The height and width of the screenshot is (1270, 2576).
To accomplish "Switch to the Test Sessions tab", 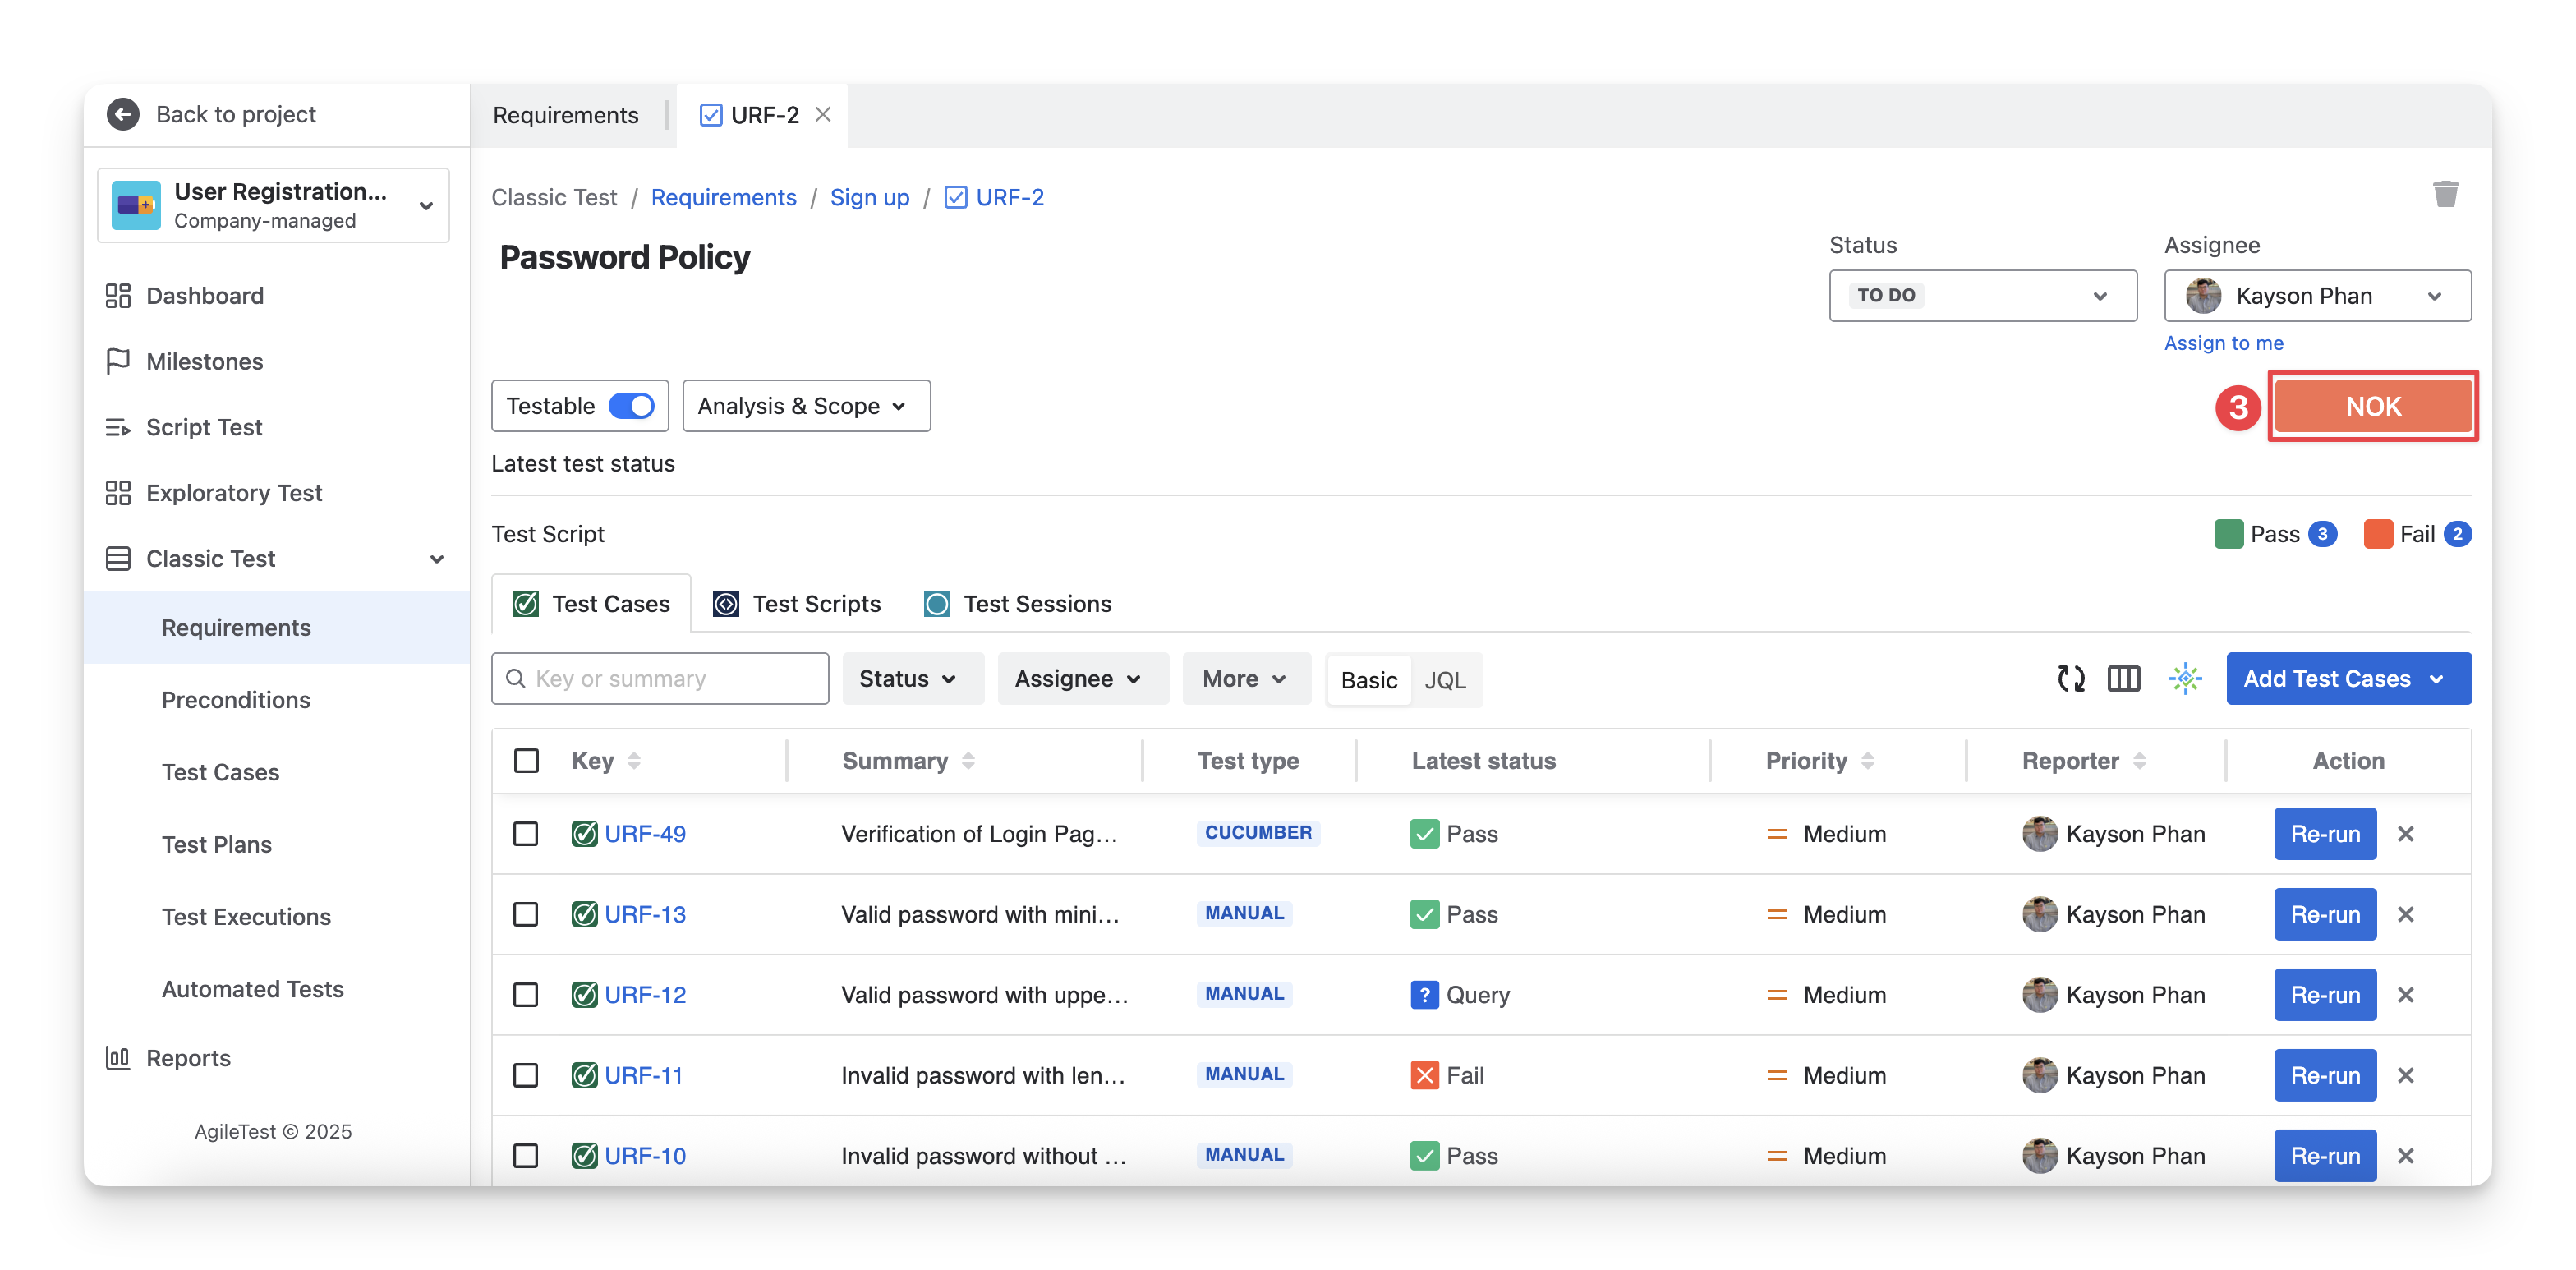I will point(1018,604).
